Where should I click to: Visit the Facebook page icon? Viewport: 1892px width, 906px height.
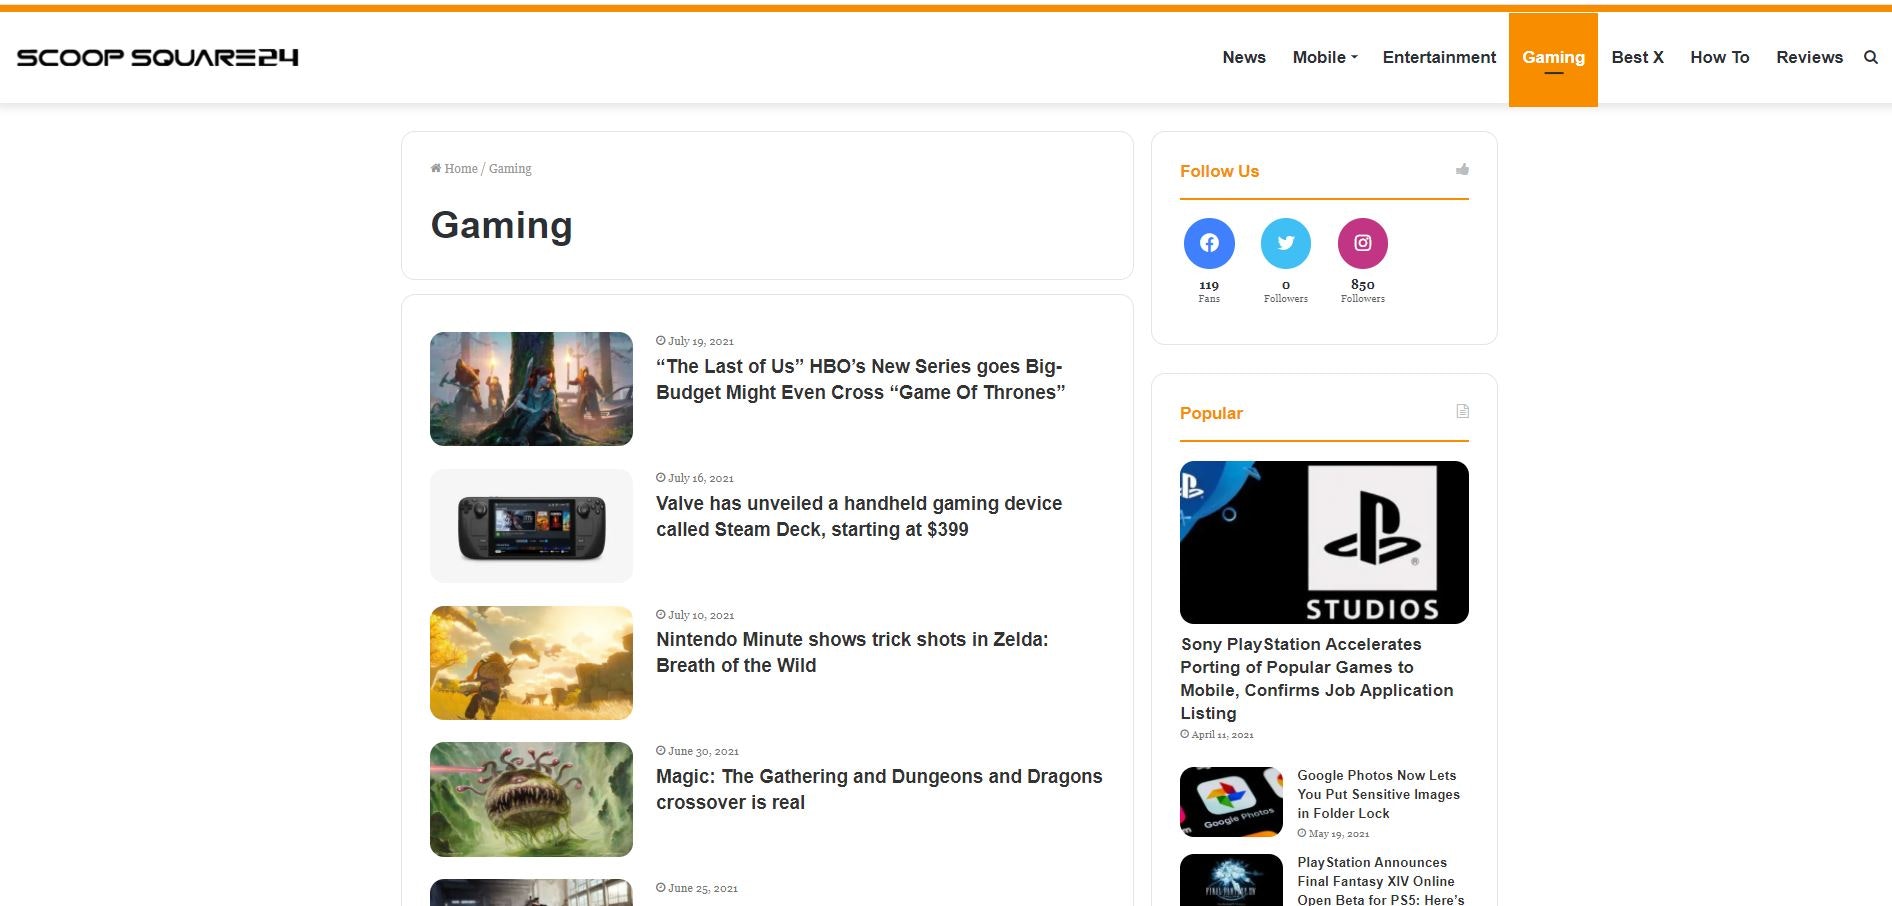[1209, 243]
